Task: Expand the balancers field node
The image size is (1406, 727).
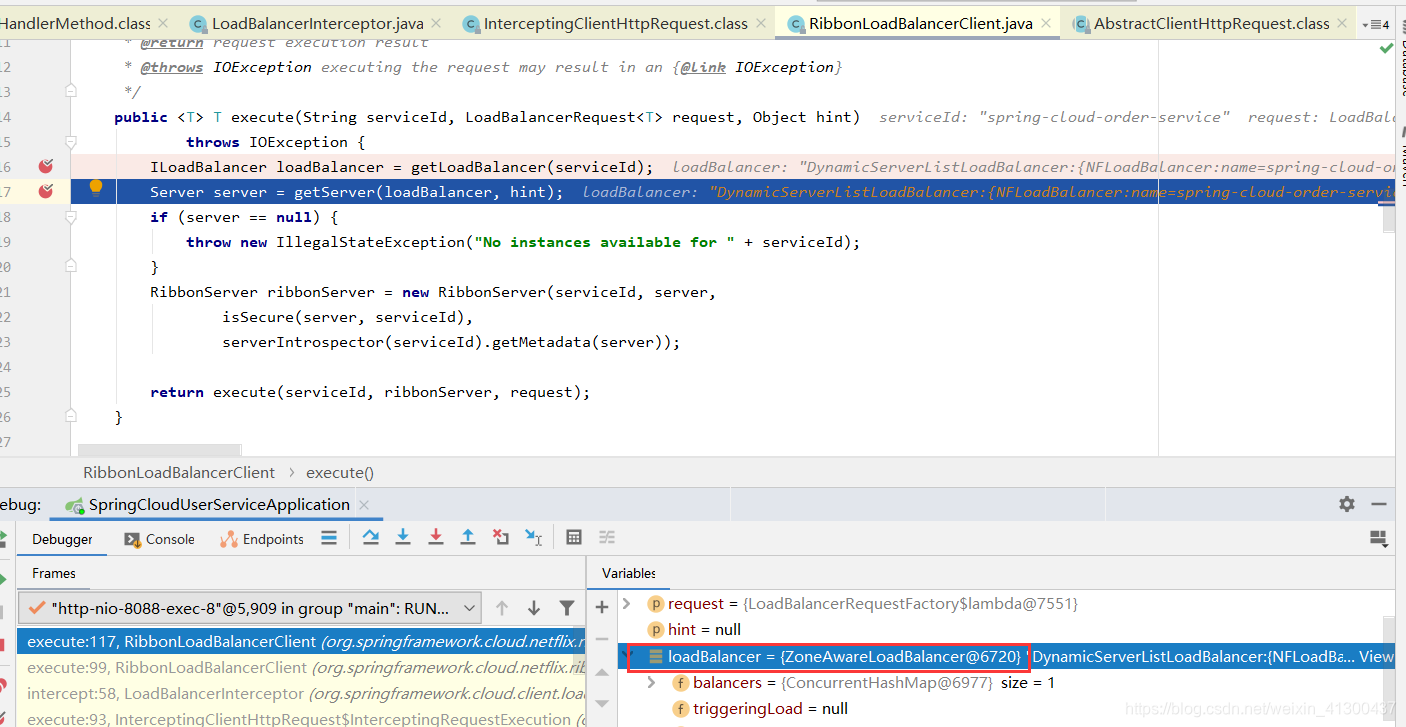Action: tap(652, 682)
